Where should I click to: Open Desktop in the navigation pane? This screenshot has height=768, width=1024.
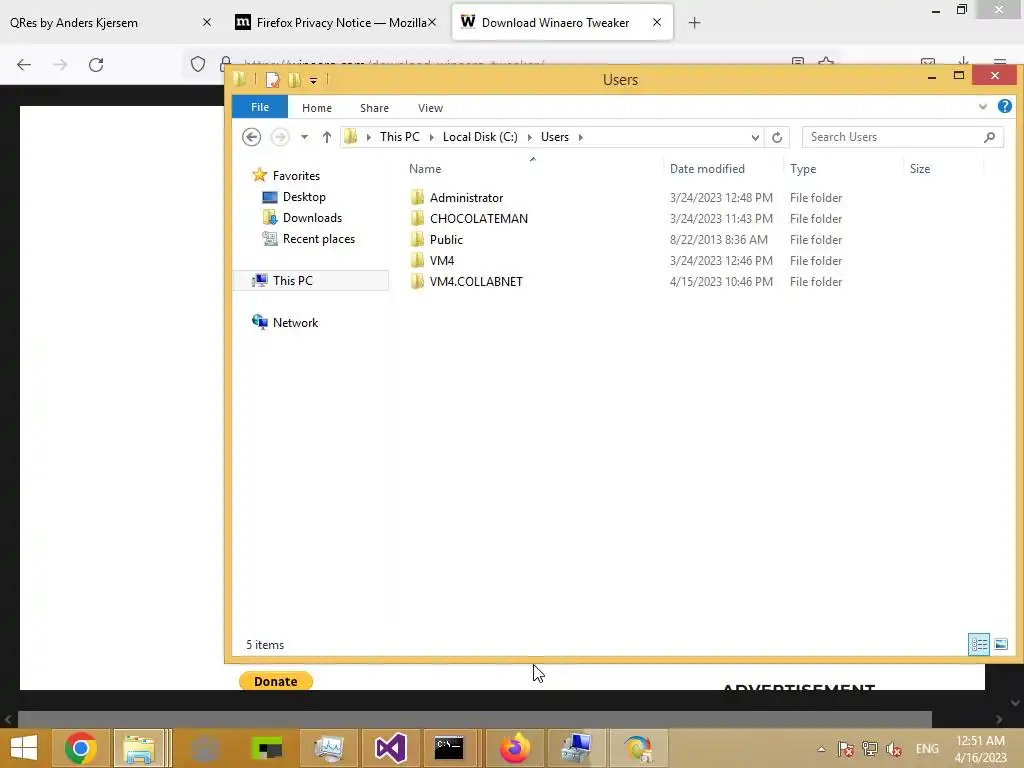[x=304, y=197]
